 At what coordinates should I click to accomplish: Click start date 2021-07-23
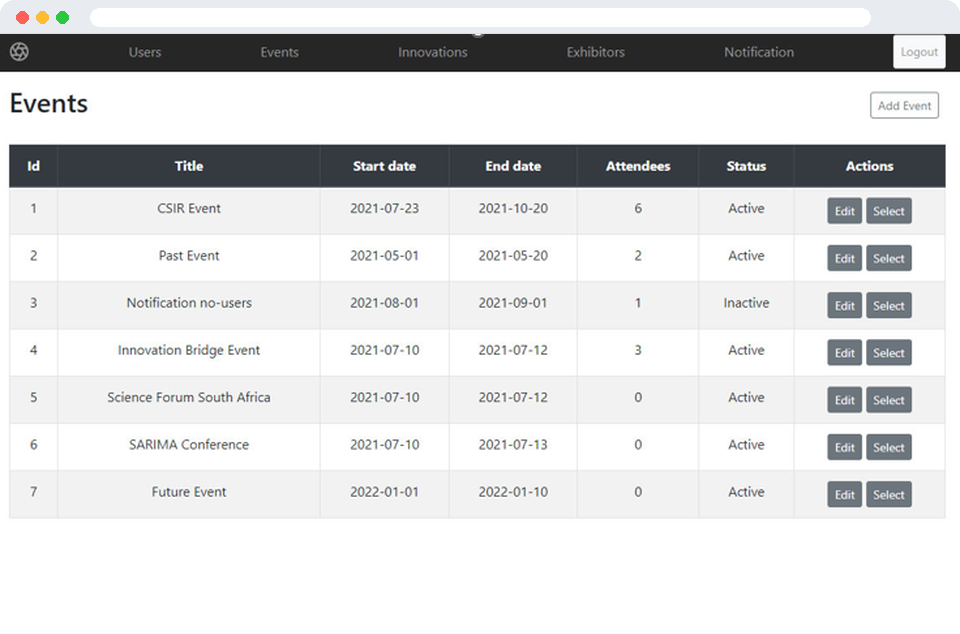point(384,208)
